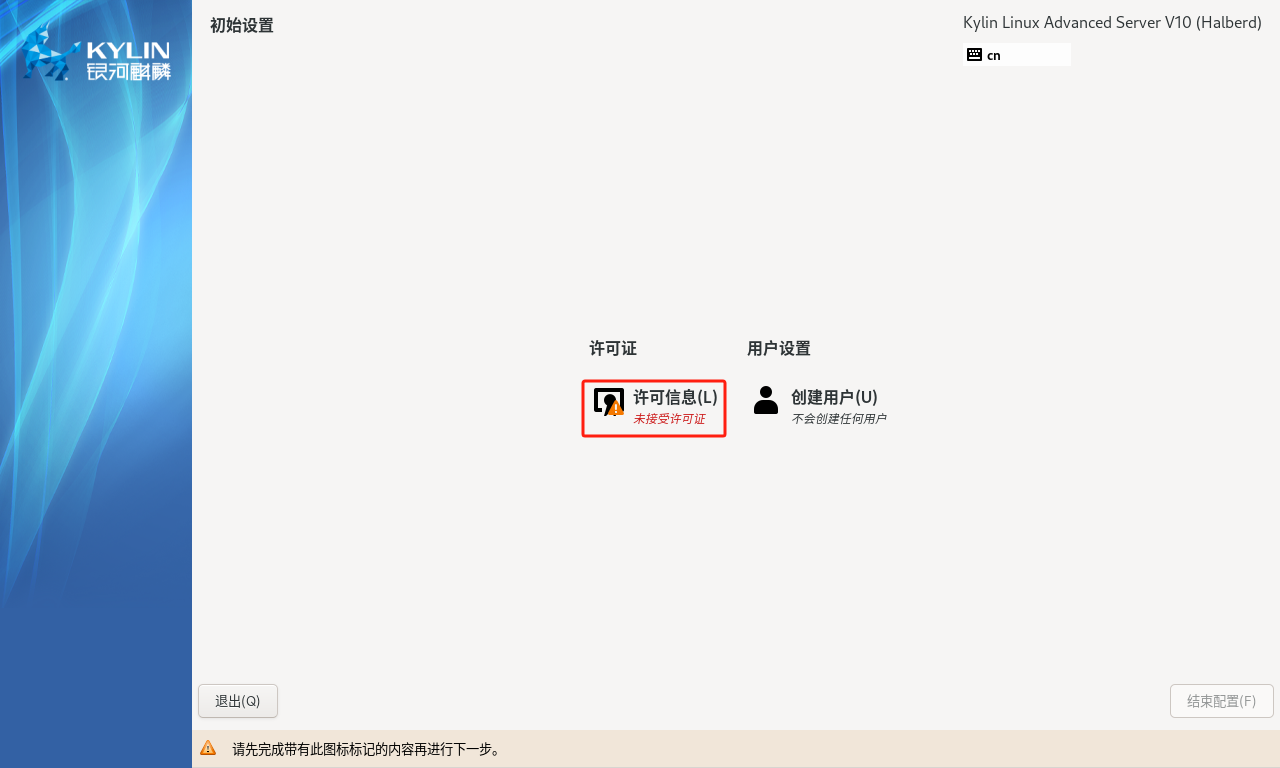Click the 未接受许可证 status text
Viewport: 1280px width, 768px height.
668,418
